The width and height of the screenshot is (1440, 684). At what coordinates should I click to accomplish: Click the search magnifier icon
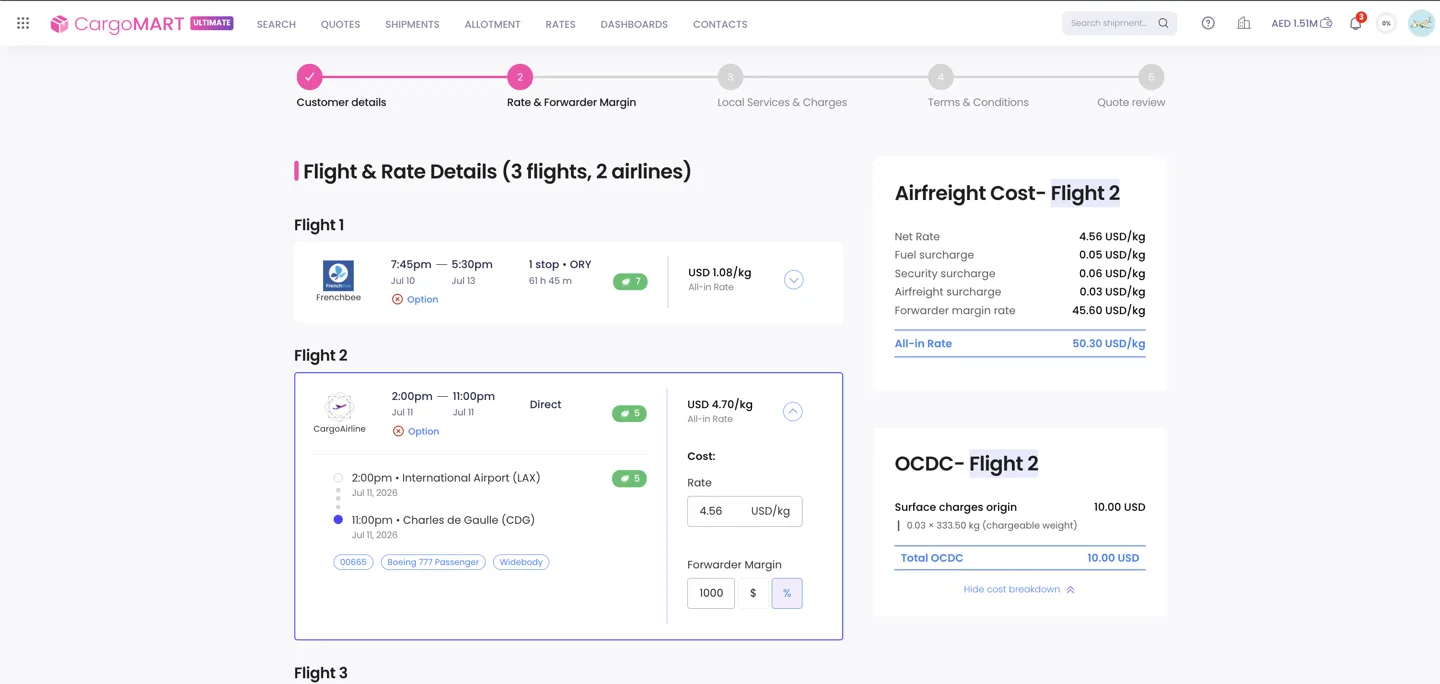(1163, 23)
